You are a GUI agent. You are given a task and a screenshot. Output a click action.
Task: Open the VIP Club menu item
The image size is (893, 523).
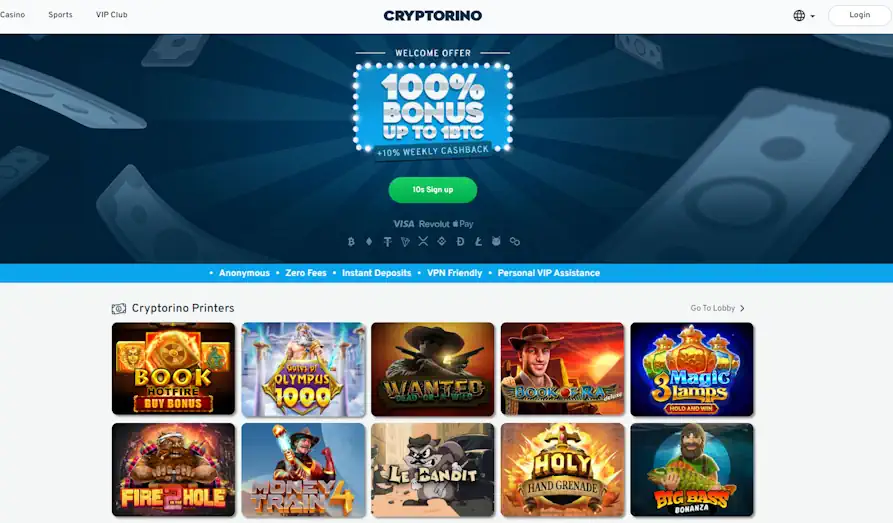[112, 15]
